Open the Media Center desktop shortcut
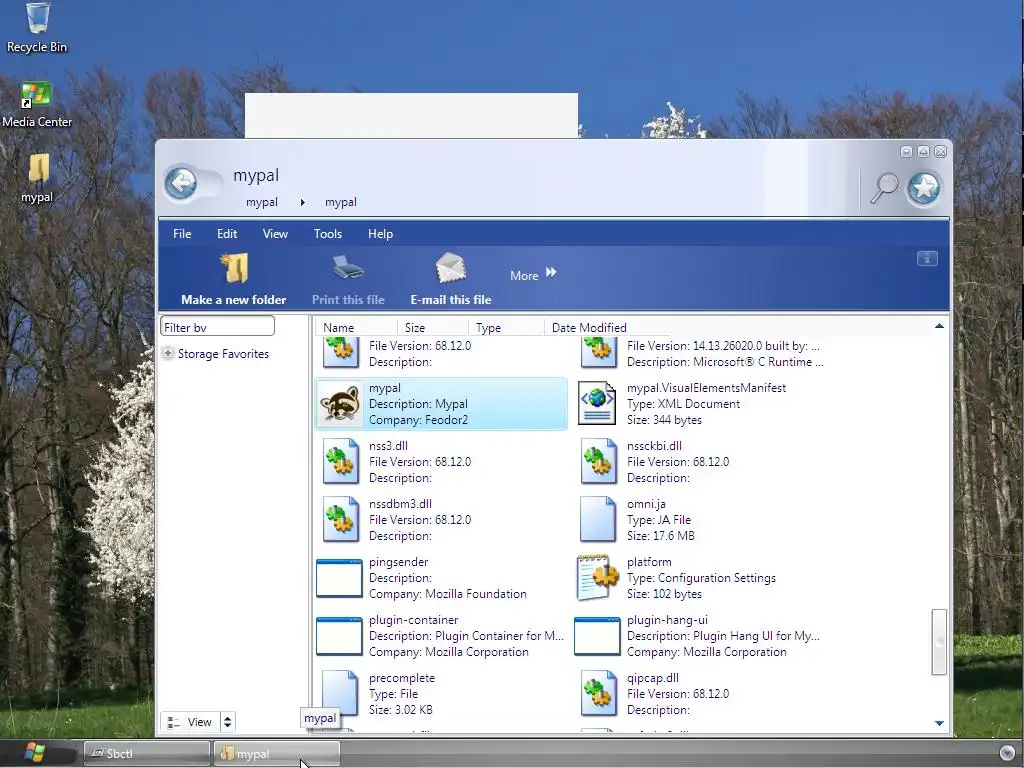Screen dimensions: 1024x768 [37, 104]
